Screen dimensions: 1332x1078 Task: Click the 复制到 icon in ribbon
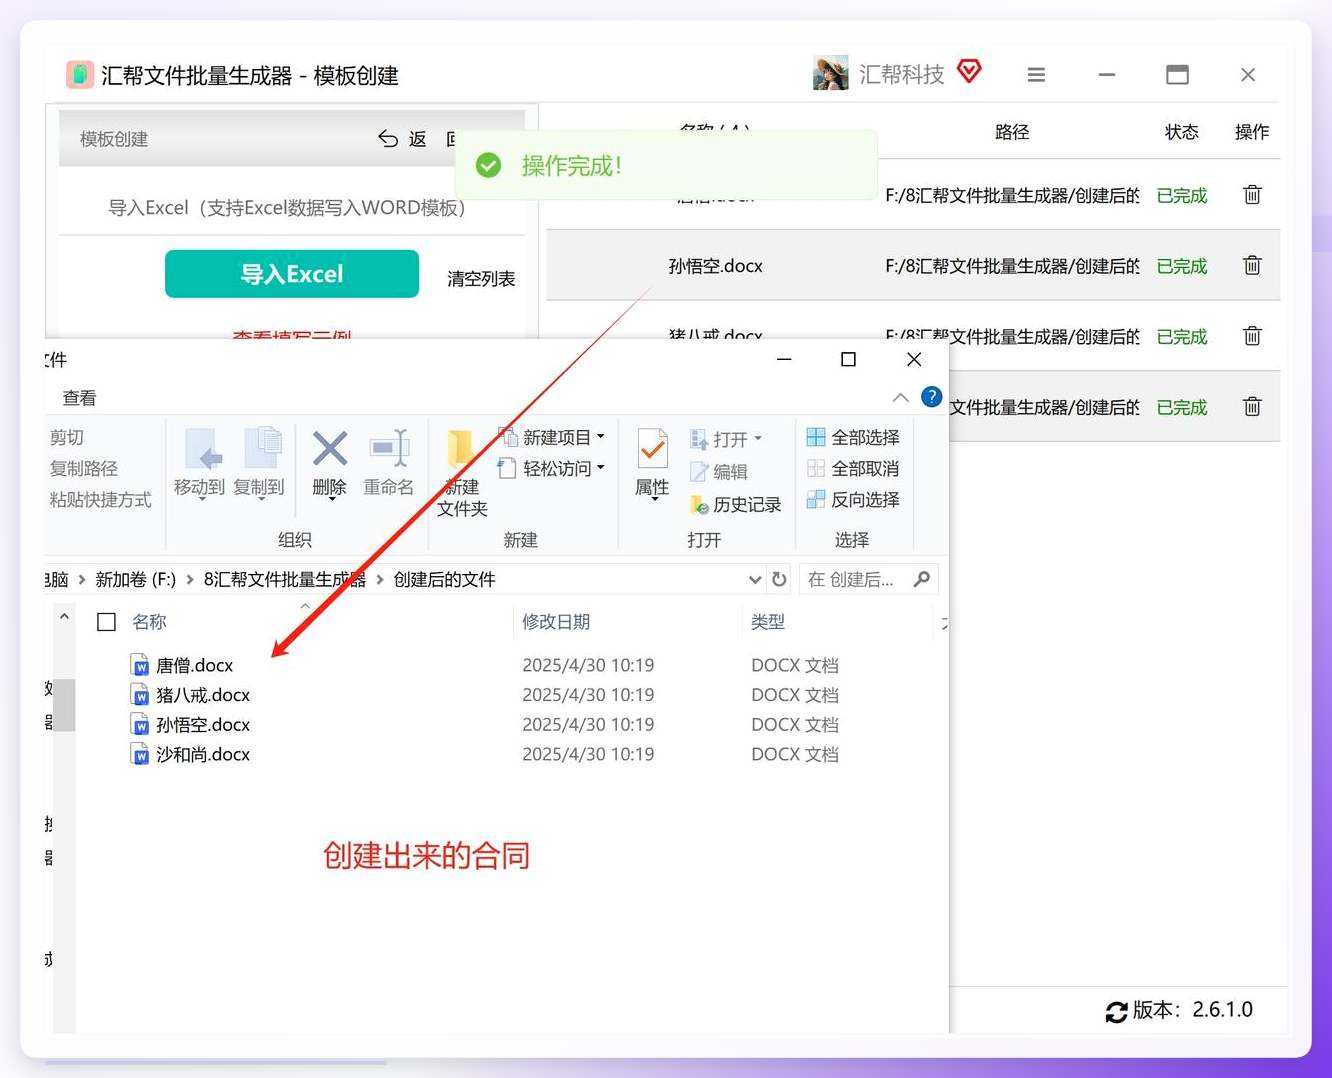coord(262,448)
